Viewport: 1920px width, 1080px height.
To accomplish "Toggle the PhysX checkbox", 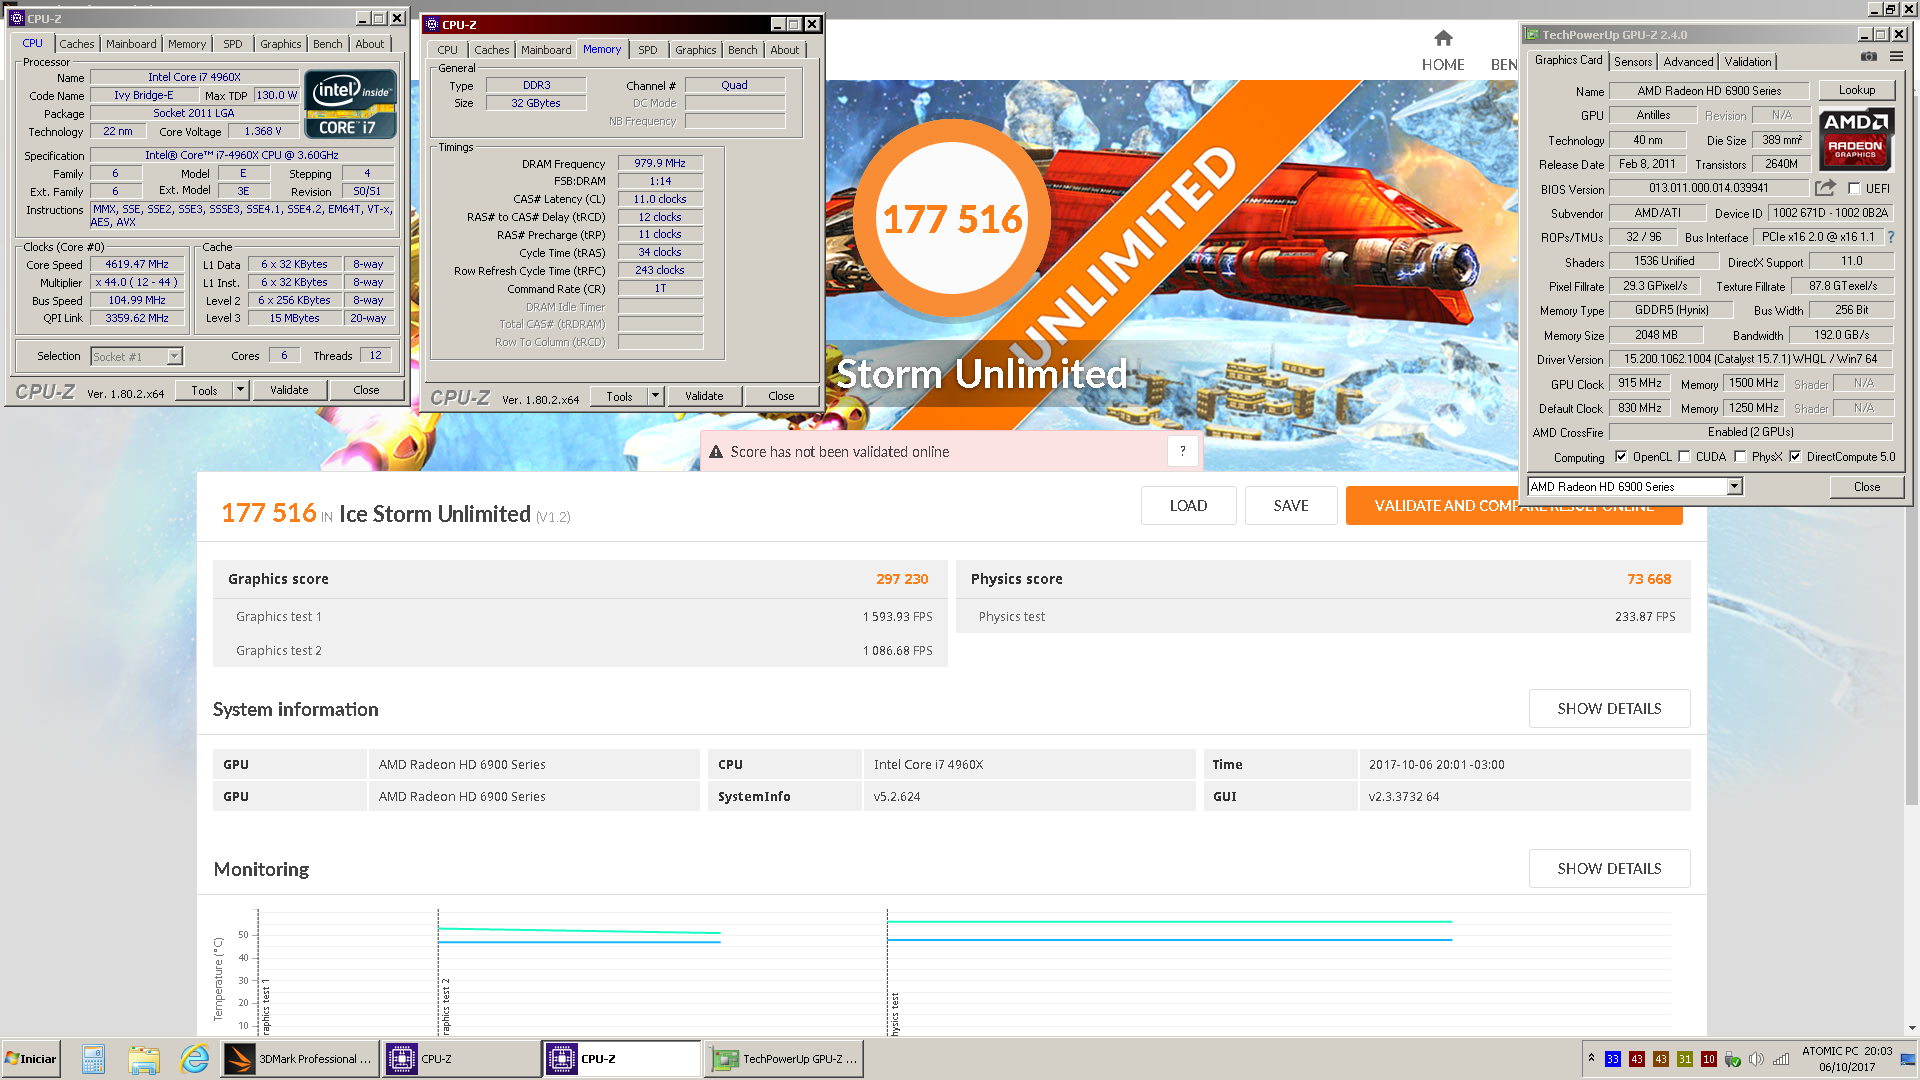I will [1740, 457].
